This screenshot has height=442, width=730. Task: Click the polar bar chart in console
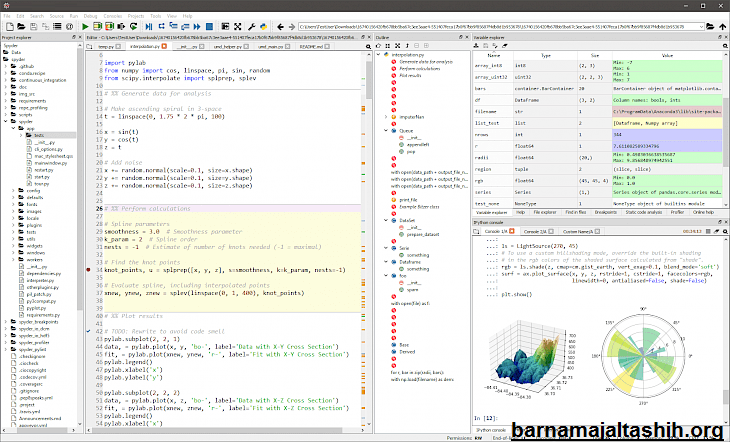(x=643, y=355)
